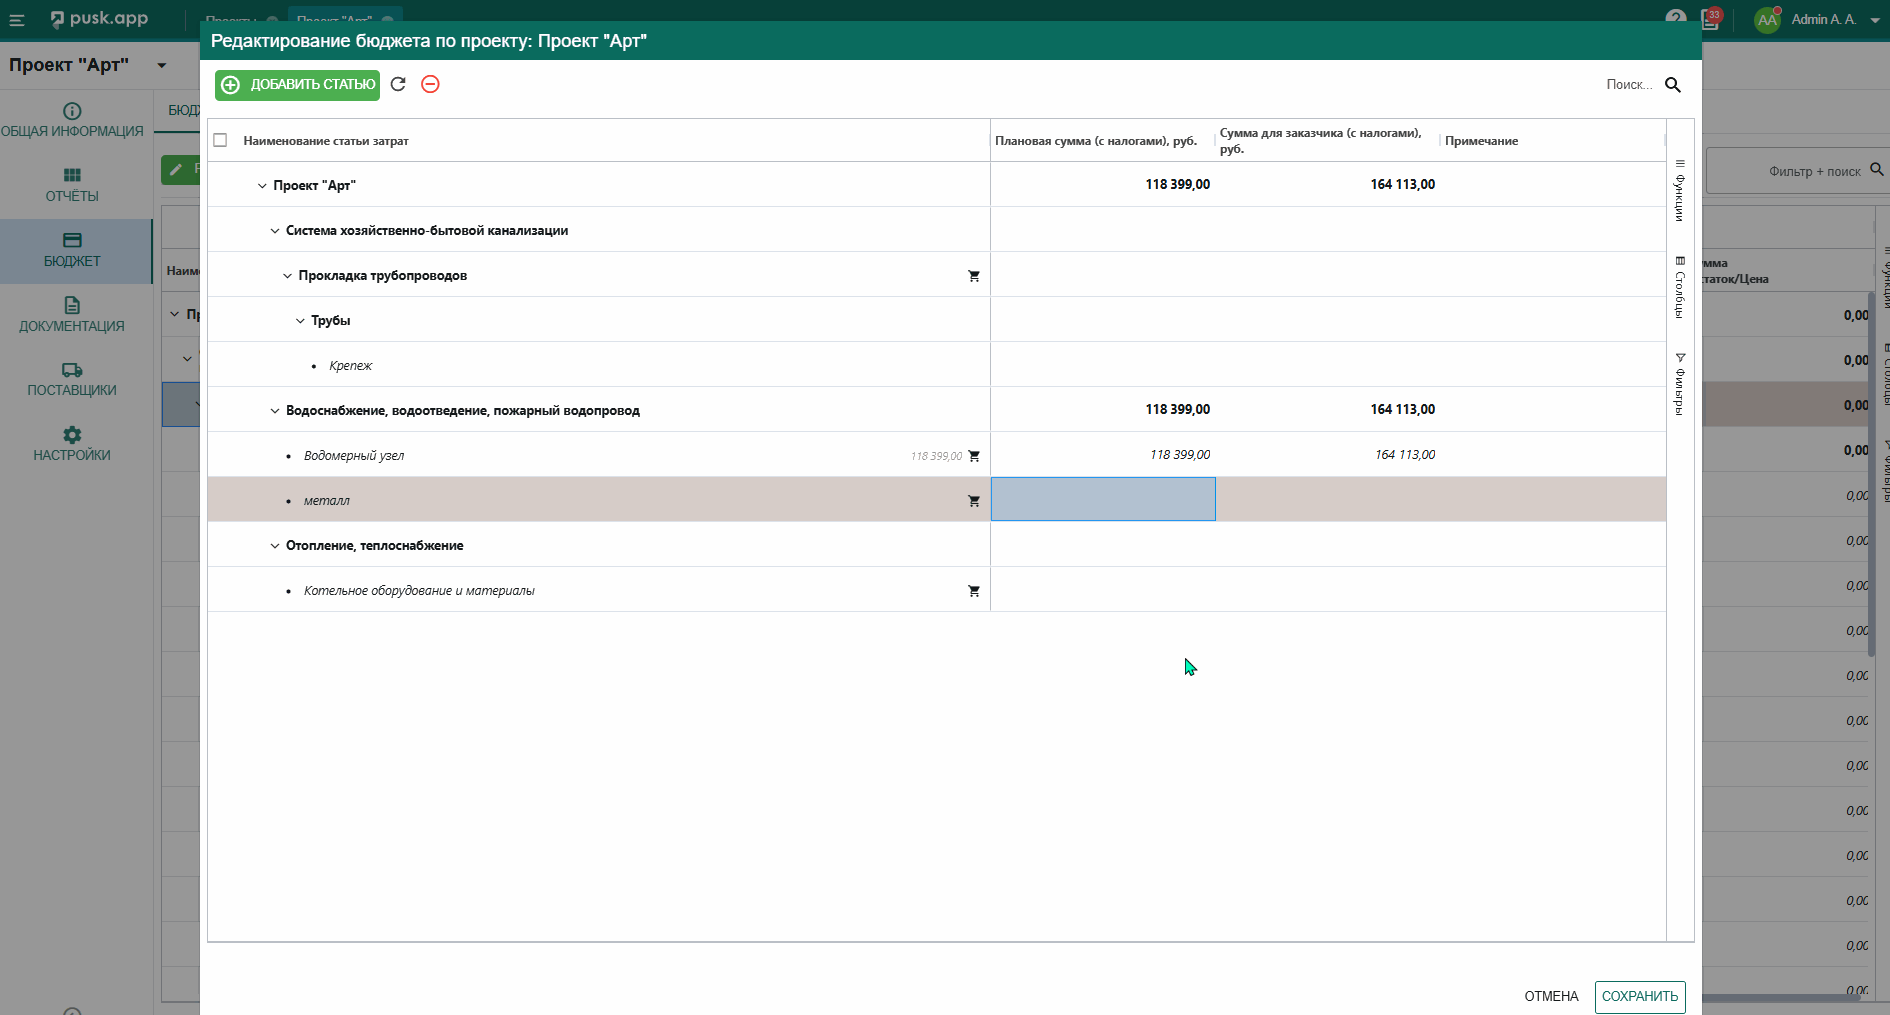The width and height of the screenshot is (1890, 1015).
Task: Collapse the Отопление, теплоснабжение group
Action: [275, 546]
